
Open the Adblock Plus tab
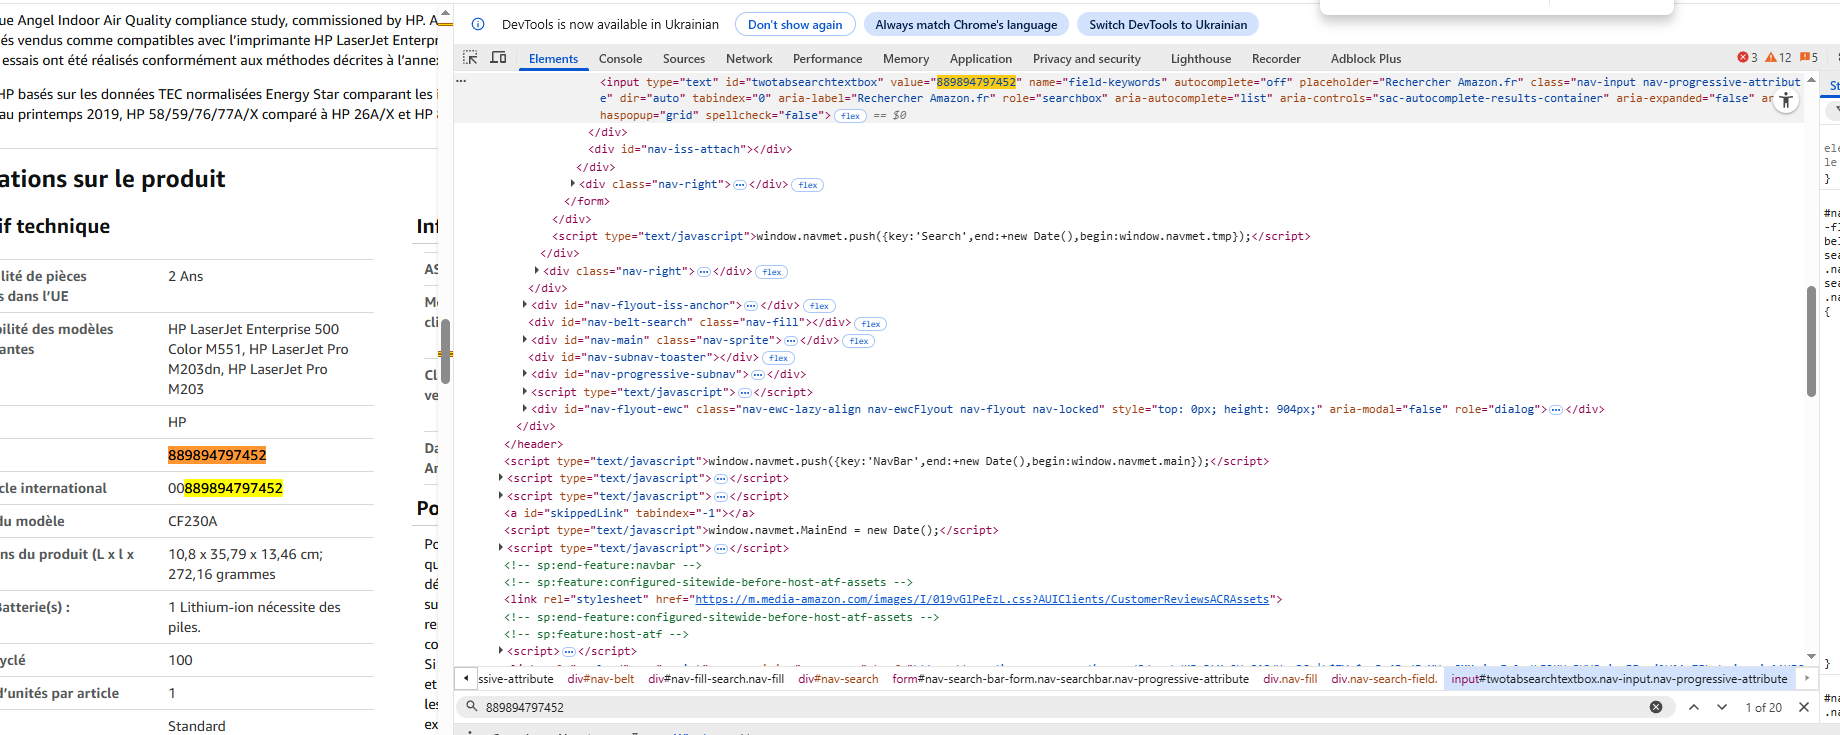(x=1366, y=59)
